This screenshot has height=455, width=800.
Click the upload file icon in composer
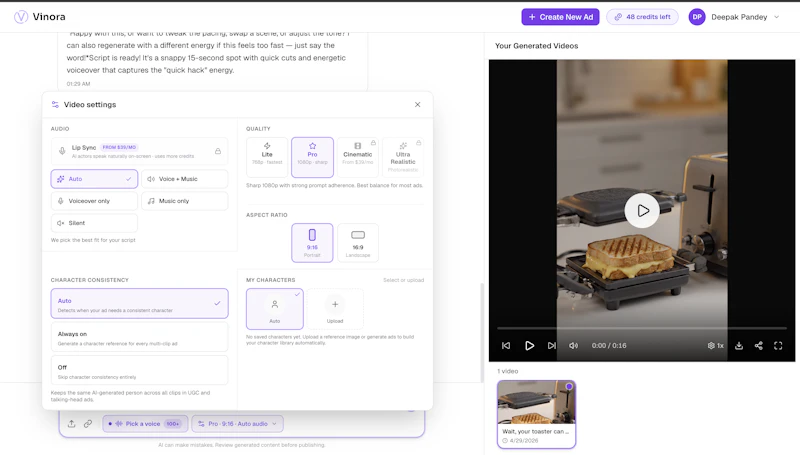(x=71, y=424)
